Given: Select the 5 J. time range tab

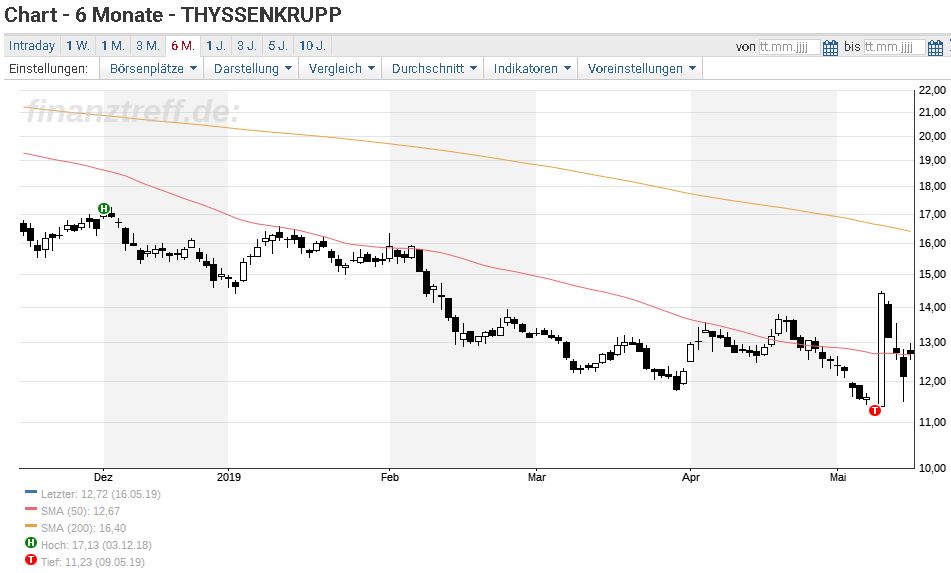Looking at the screenshot, I should click(278, 45).
